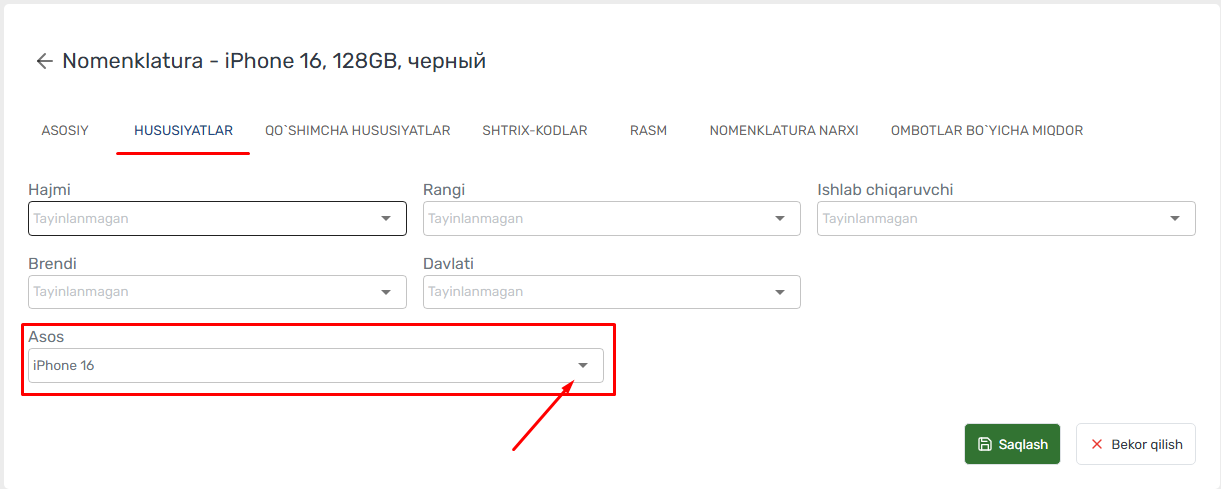1221x489 pixels.
Task: Expand the Asos dropdown arrow
Action: (x=583, y=365)
